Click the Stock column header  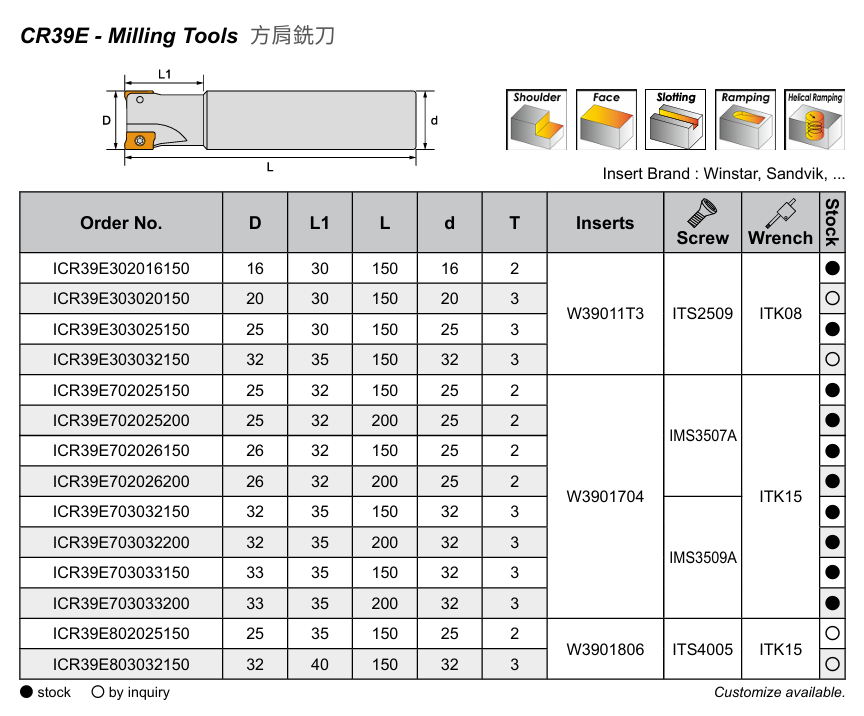point(832,223)
